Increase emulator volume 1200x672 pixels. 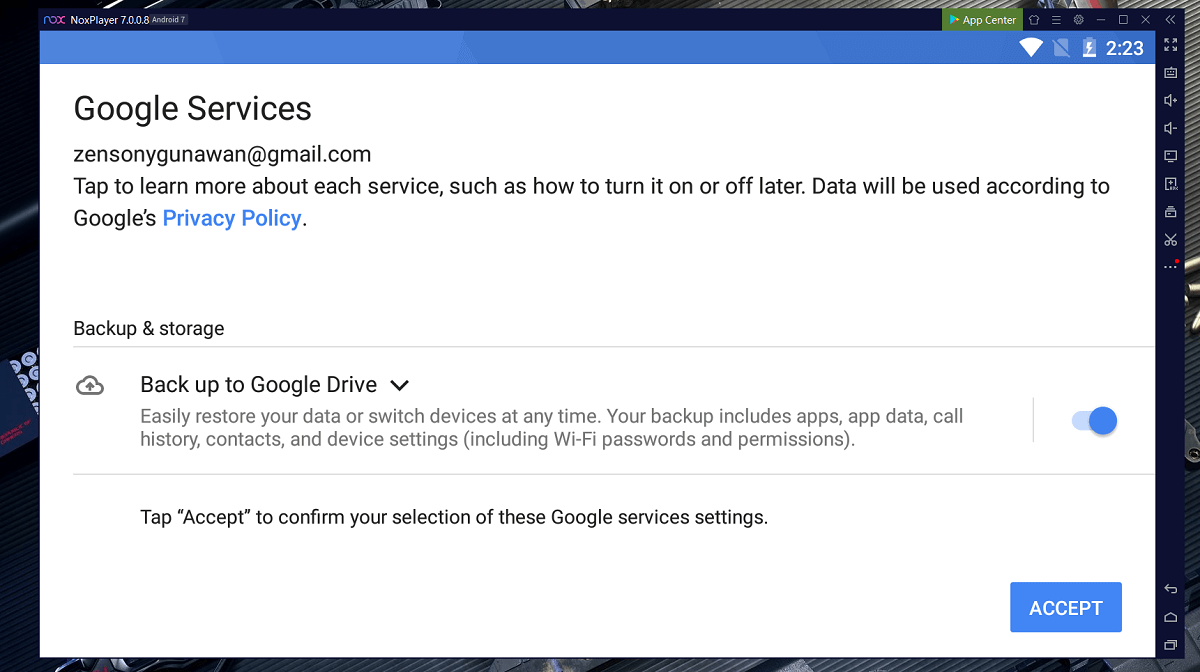(x=1170, y=100)
